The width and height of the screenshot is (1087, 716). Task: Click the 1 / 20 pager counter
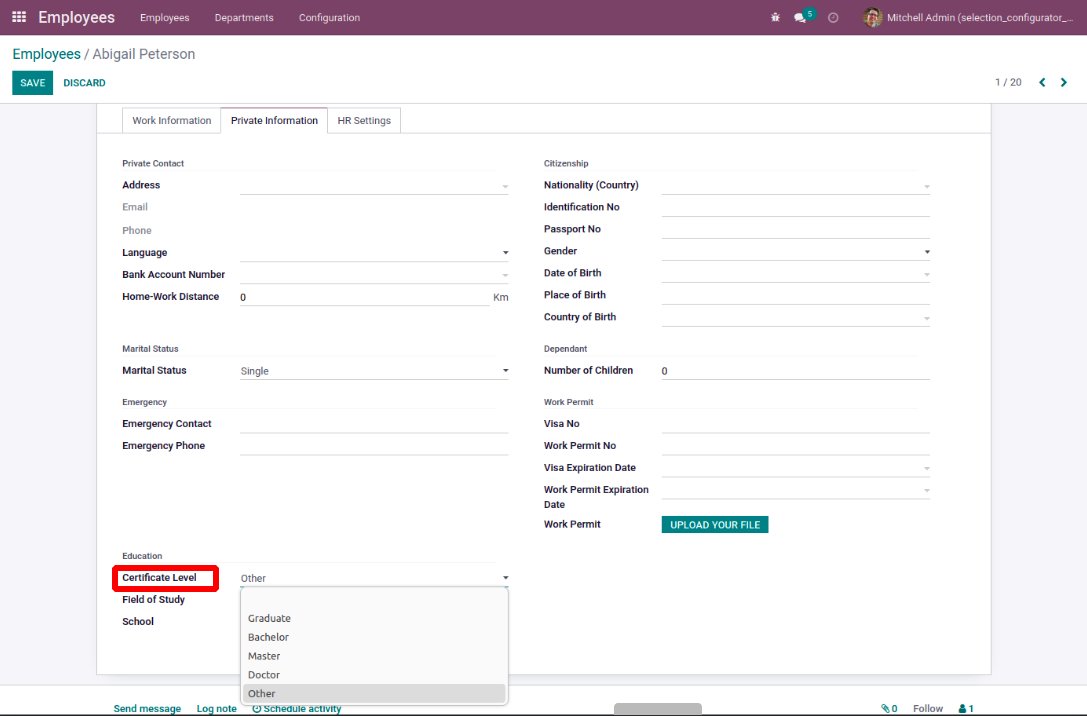pos(1008,82)
